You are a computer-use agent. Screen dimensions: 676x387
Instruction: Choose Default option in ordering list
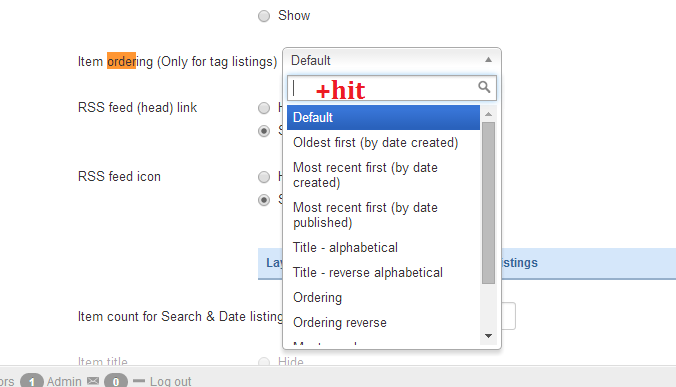383,117
